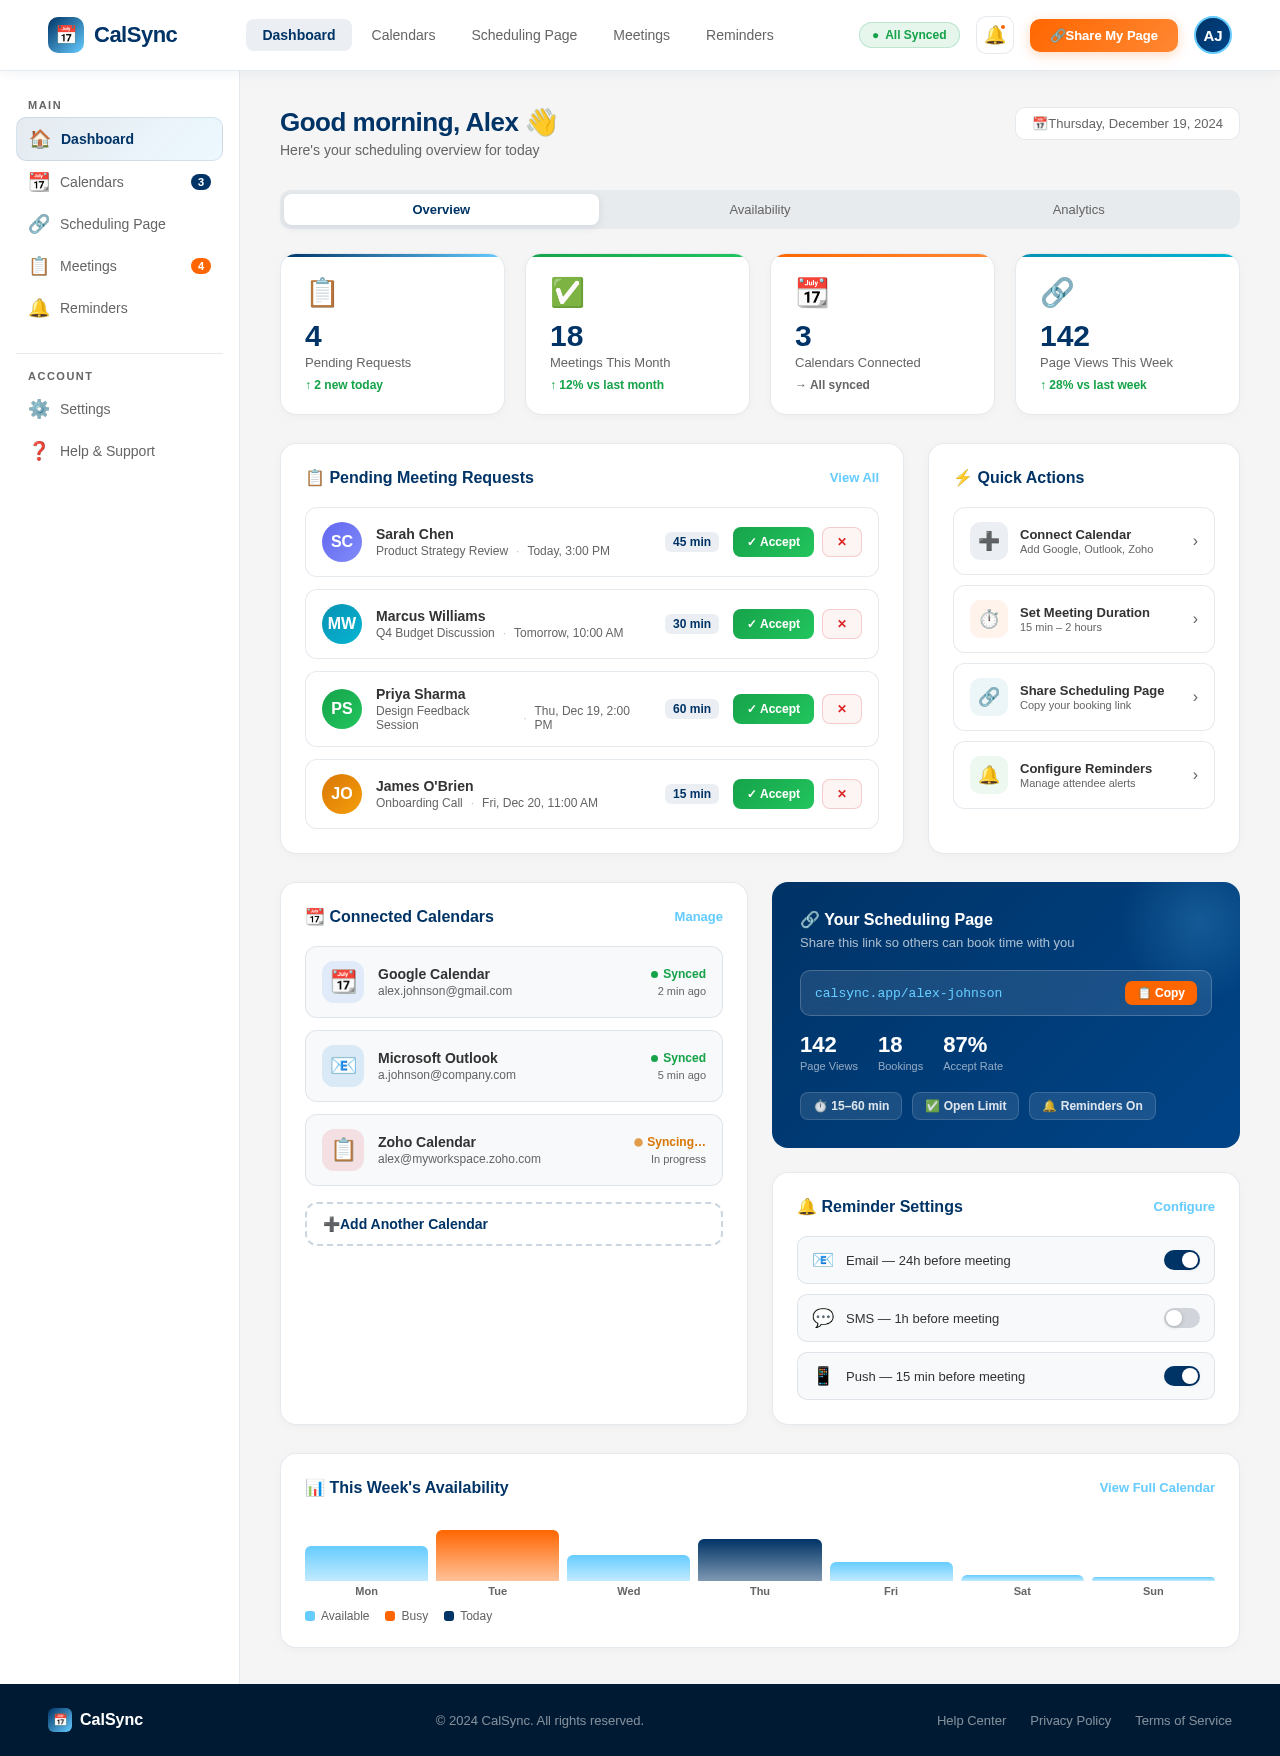Expand Share Scheduling Page chevron

1195,697
